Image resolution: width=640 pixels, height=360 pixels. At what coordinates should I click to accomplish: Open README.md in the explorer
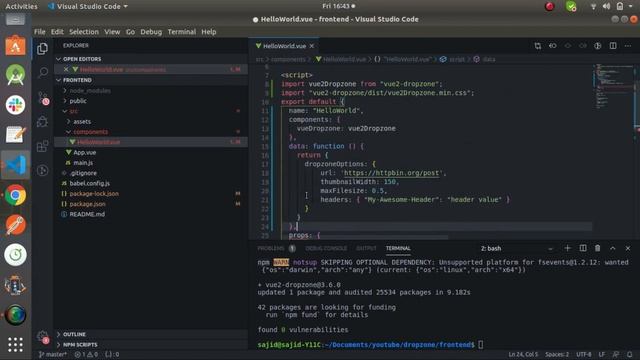pyautogui.click(x=151, y=214)
